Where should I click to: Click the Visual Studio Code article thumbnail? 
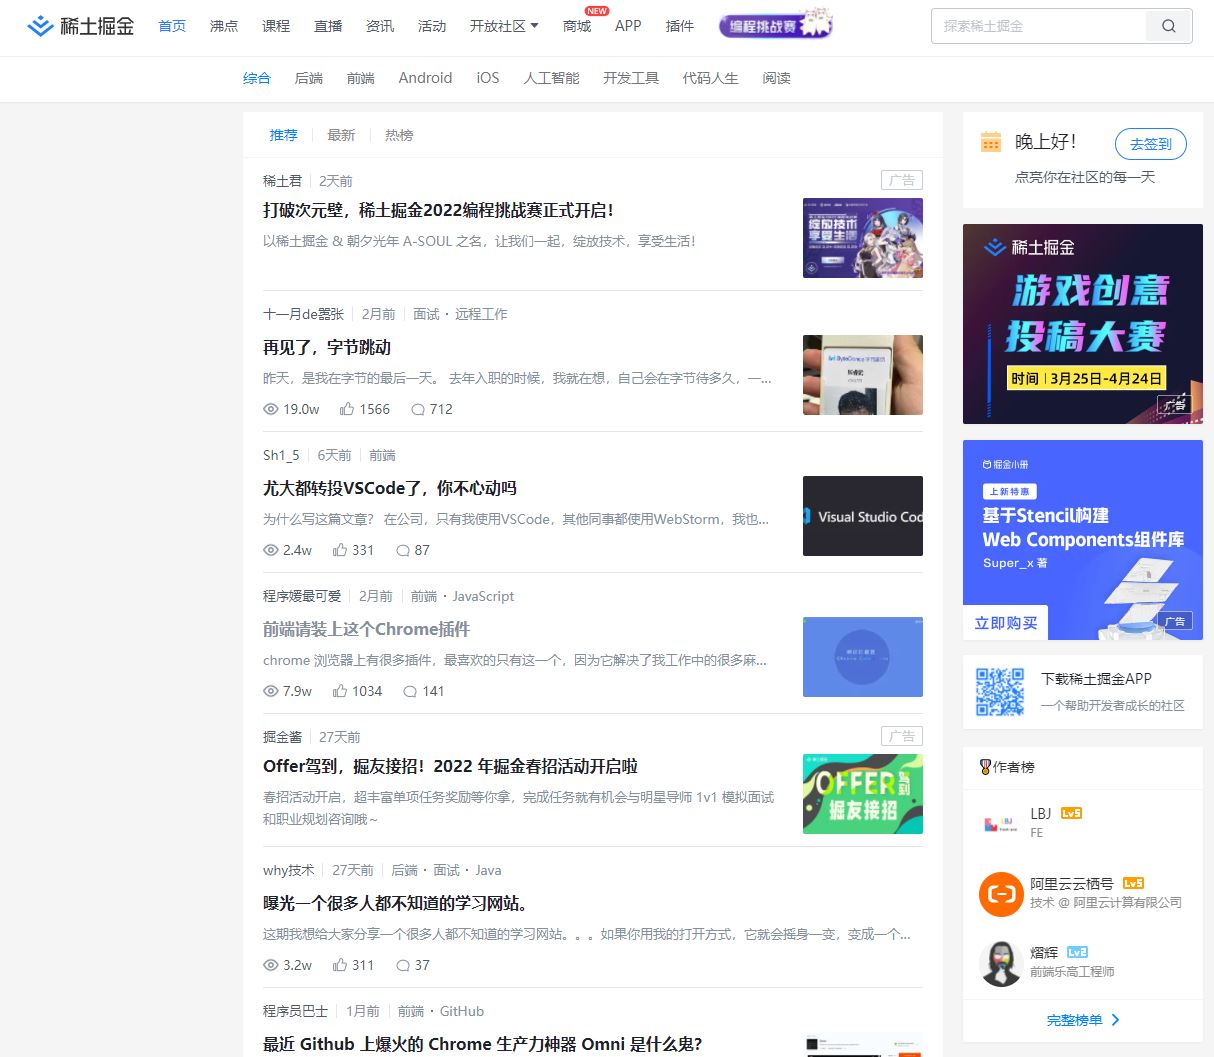click(863, 516)
